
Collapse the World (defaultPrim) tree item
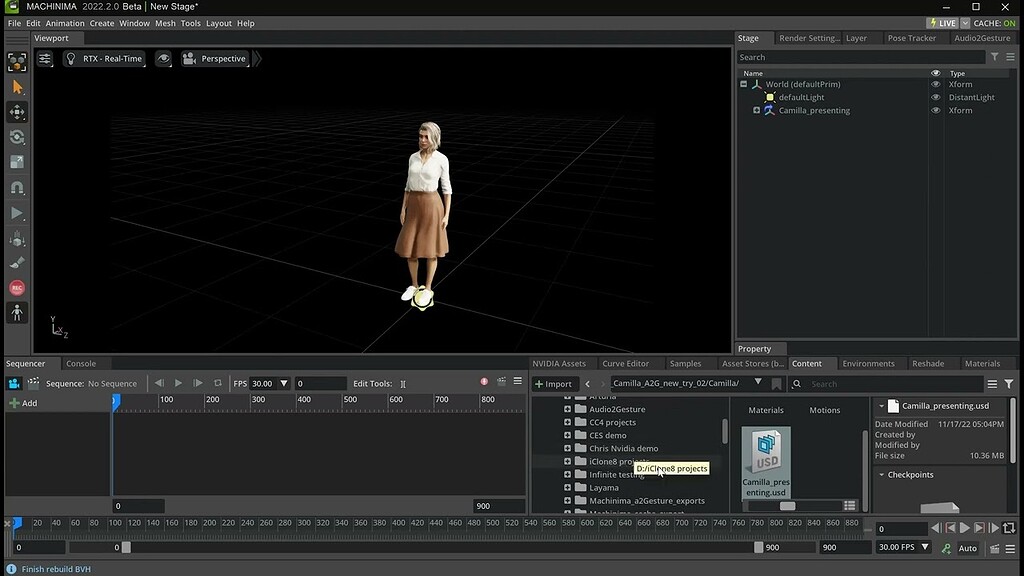pyautogui.click(x=742, y=84)
